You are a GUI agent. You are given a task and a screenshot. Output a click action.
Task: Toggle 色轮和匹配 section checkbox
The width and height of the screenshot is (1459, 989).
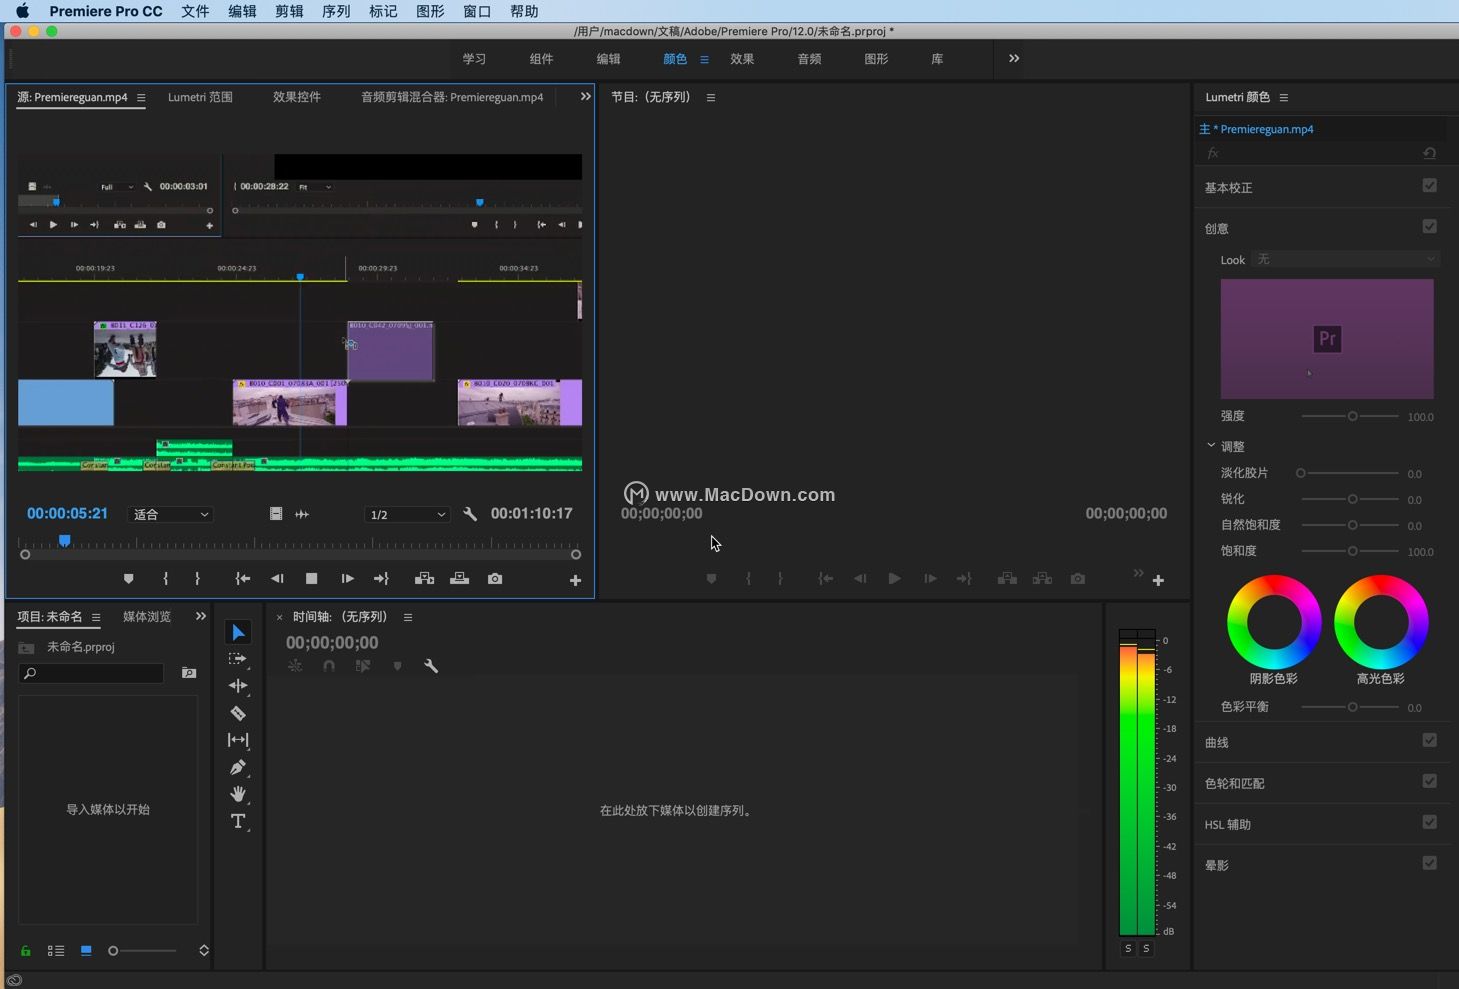coord(1429,782)
